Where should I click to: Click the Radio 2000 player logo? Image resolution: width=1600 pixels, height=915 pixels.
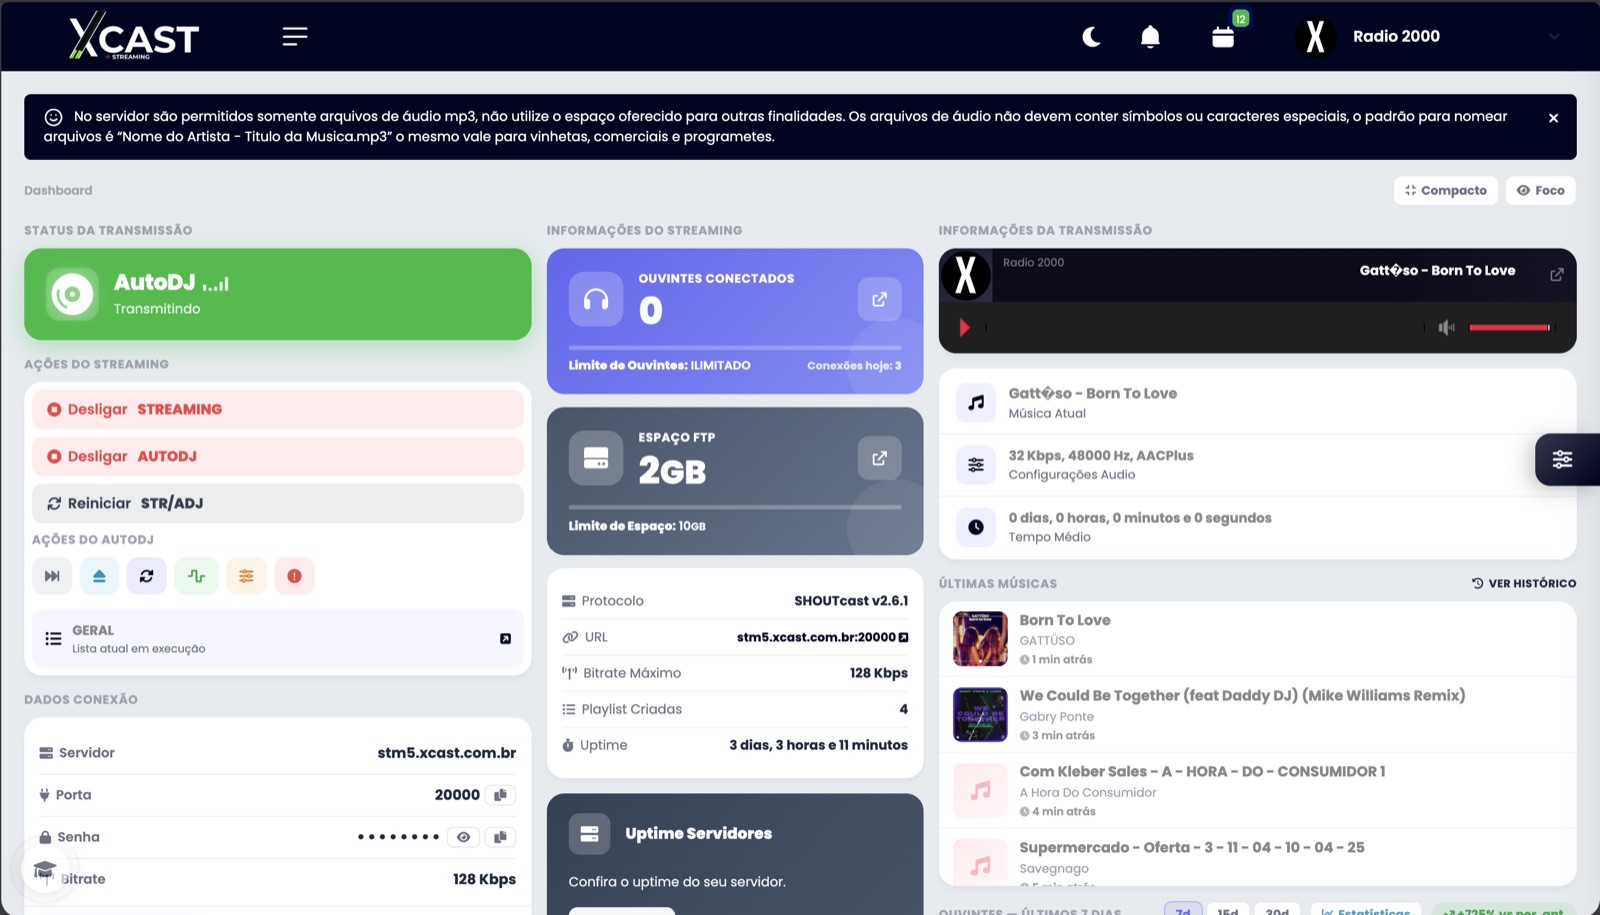tap(965, 275)
